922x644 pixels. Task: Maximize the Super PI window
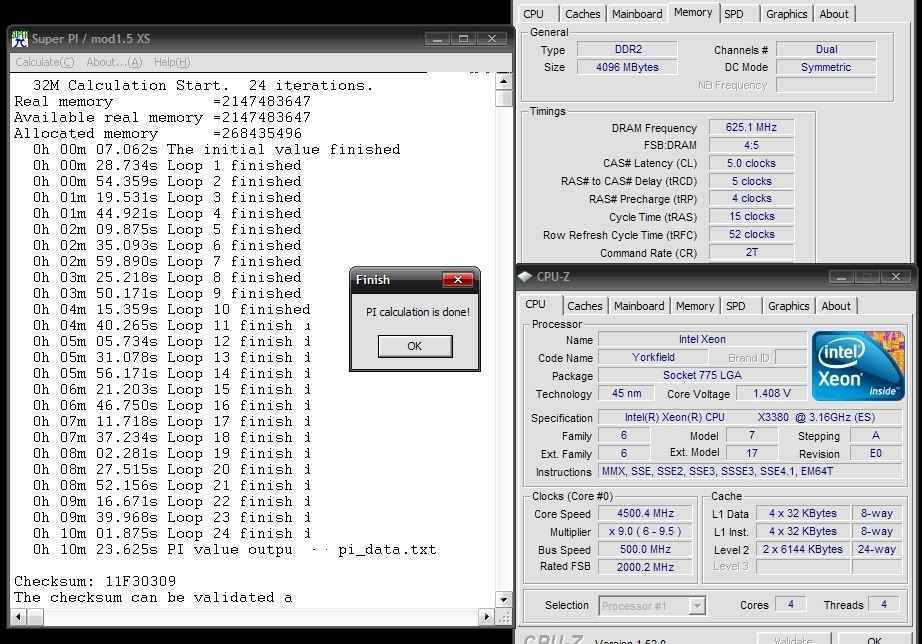pyautogui.click(x=464, y=39)
